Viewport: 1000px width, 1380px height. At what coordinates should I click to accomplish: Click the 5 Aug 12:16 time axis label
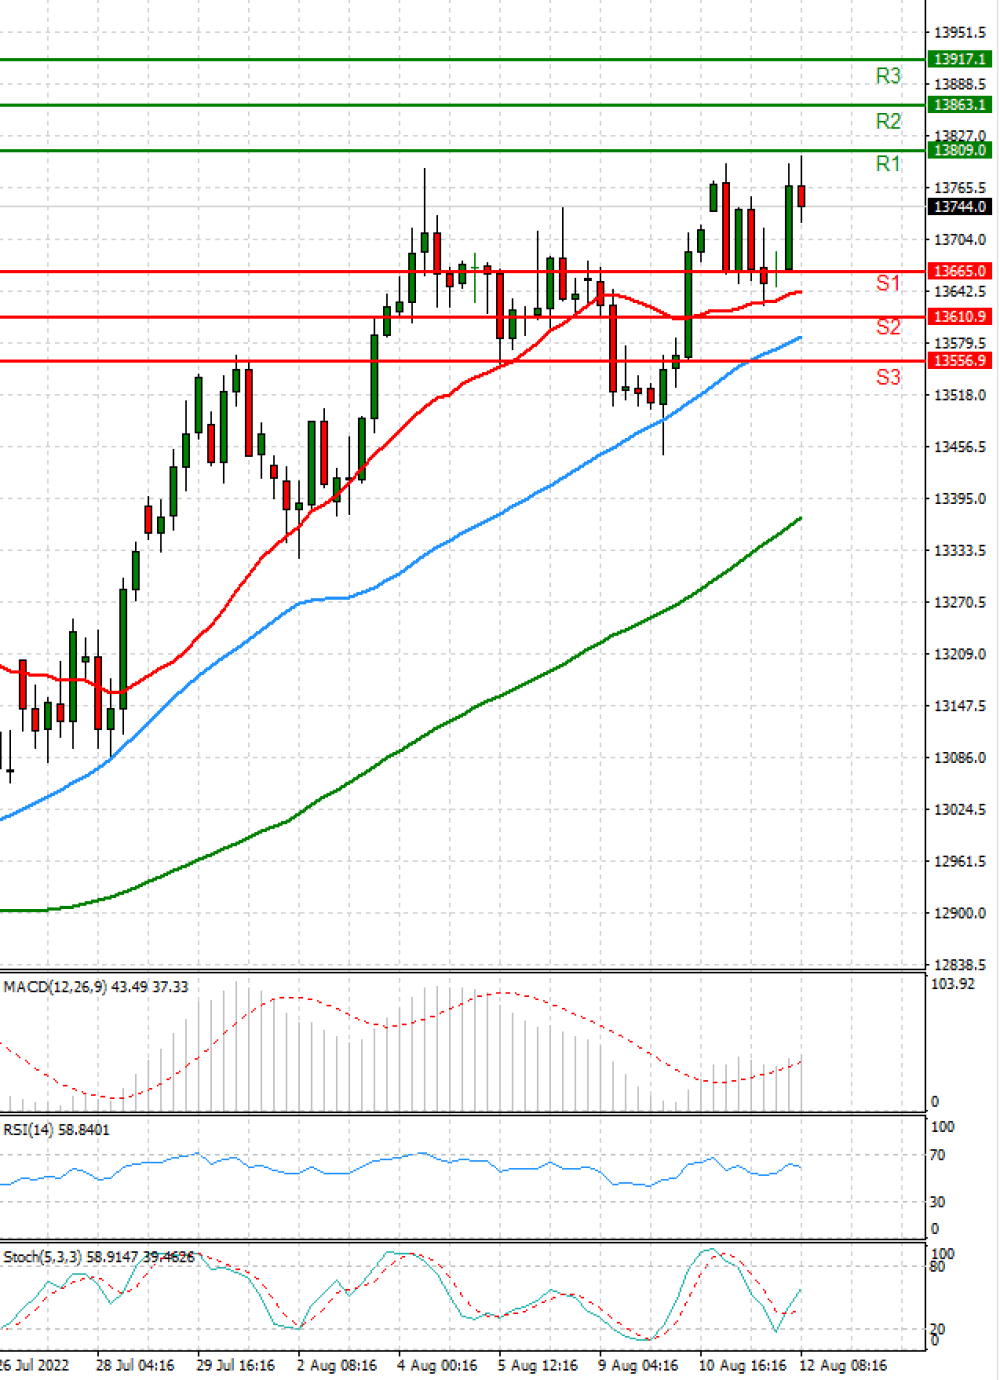538,1365
